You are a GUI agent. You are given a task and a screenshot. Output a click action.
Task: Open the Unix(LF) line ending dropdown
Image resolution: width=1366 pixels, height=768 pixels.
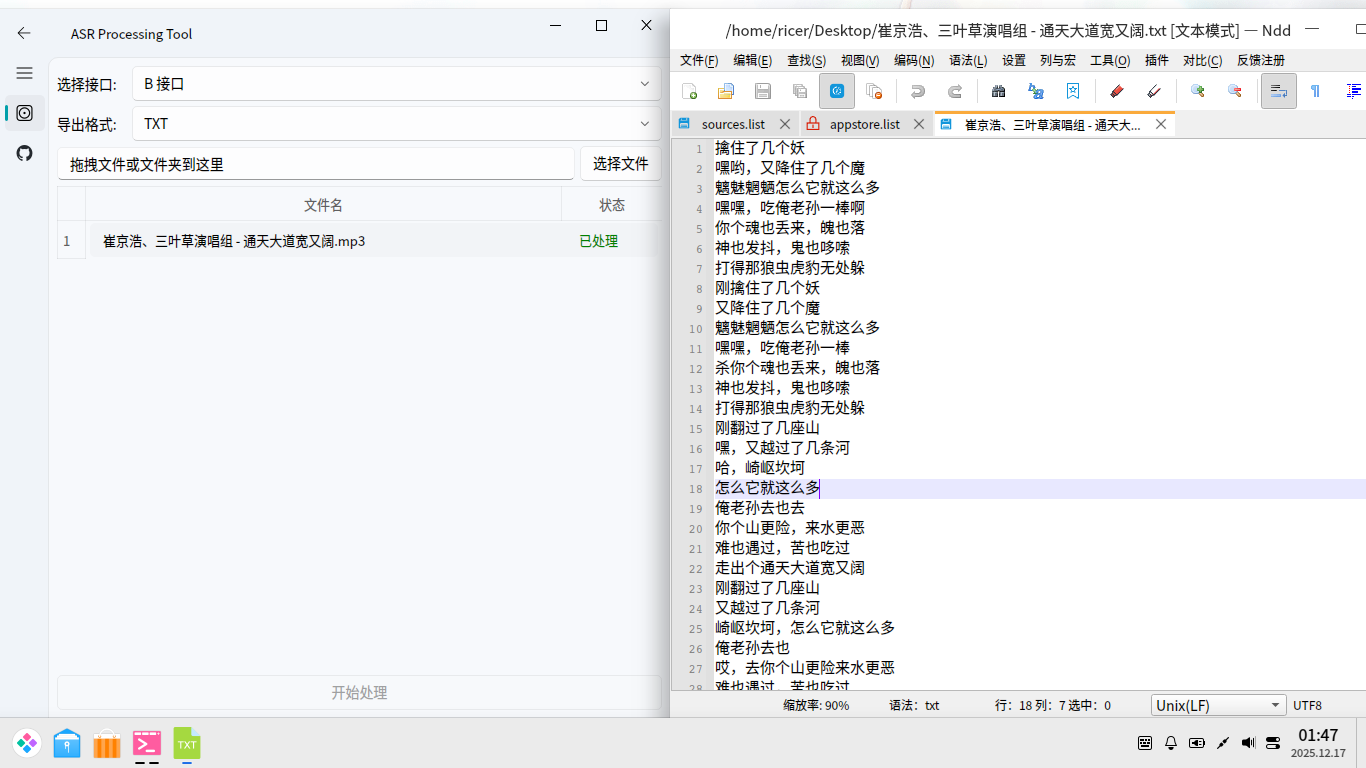coord(1219,705)
